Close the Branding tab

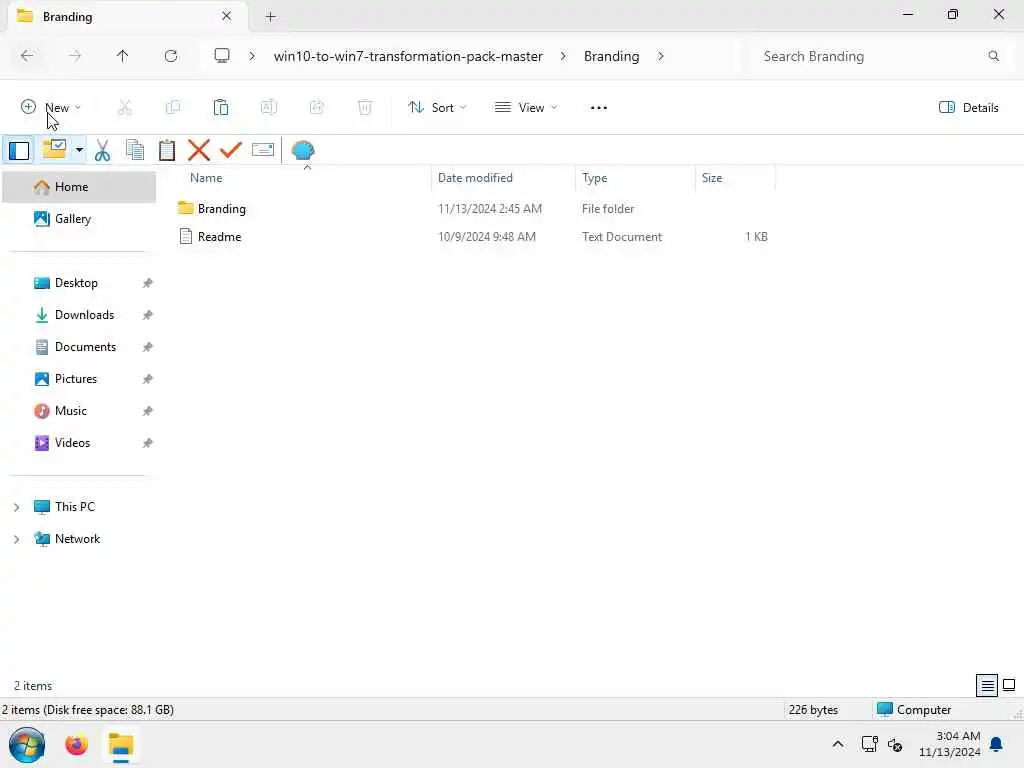(227, 16)
